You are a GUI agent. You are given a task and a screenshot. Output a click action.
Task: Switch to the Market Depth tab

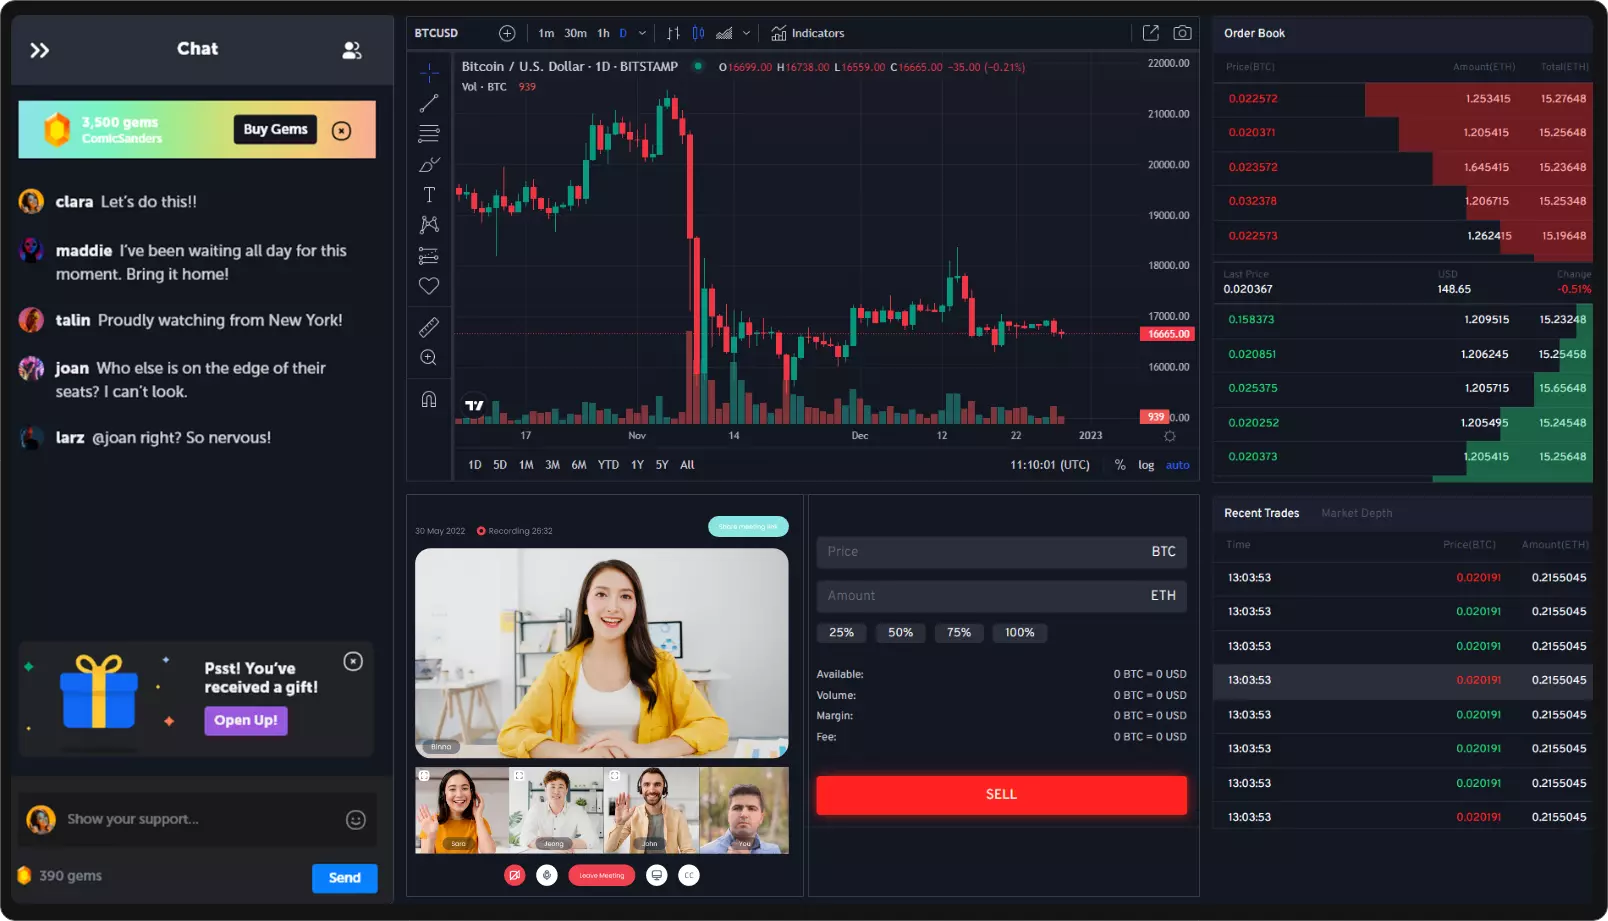pyautogui.click(x=1356, y=513)
